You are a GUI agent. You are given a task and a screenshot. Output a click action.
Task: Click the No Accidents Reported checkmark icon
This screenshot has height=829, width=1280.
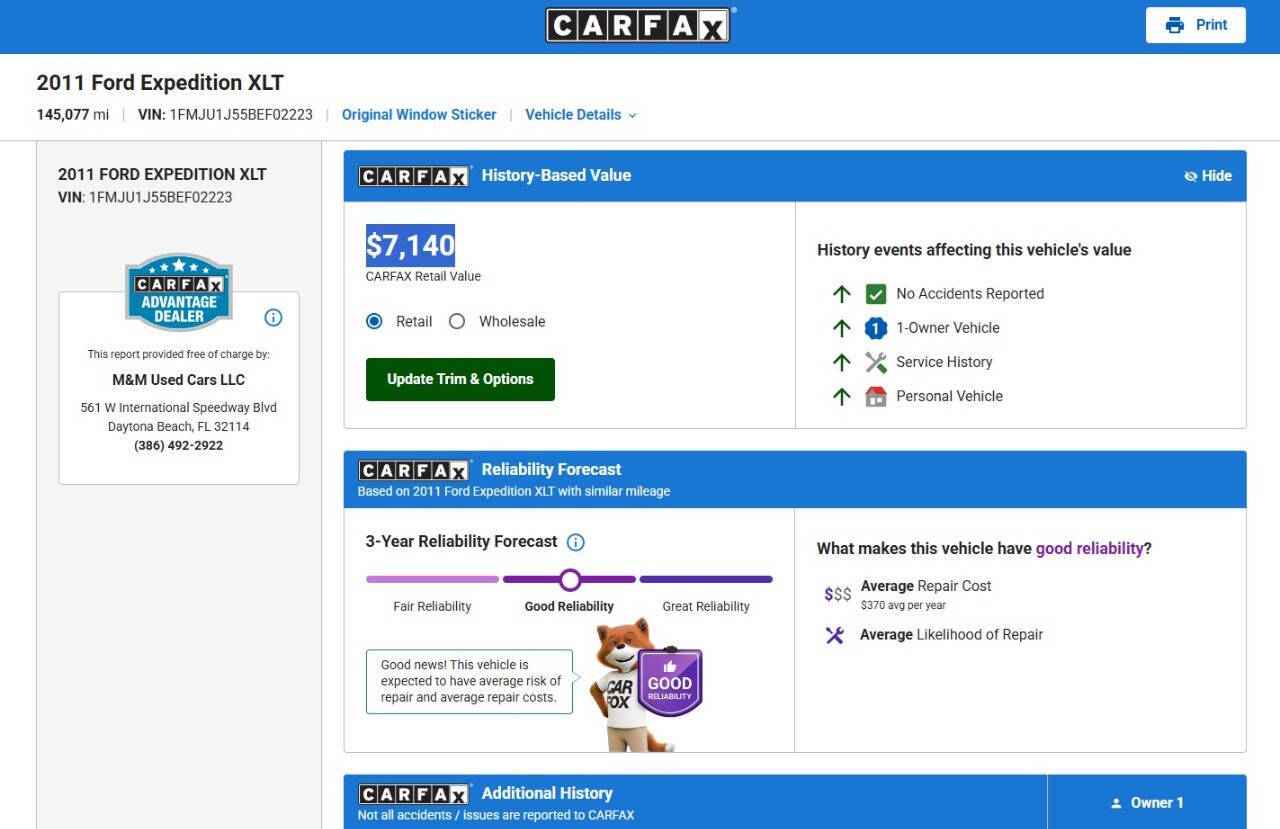click(x=876, y=294)
